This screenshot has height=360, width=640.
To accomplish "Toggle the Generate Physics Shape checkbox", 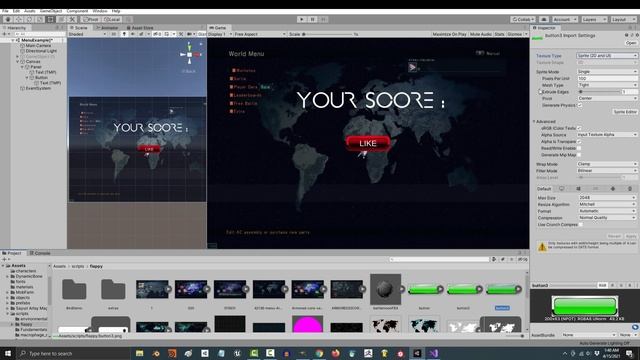I will pos(580,105).
